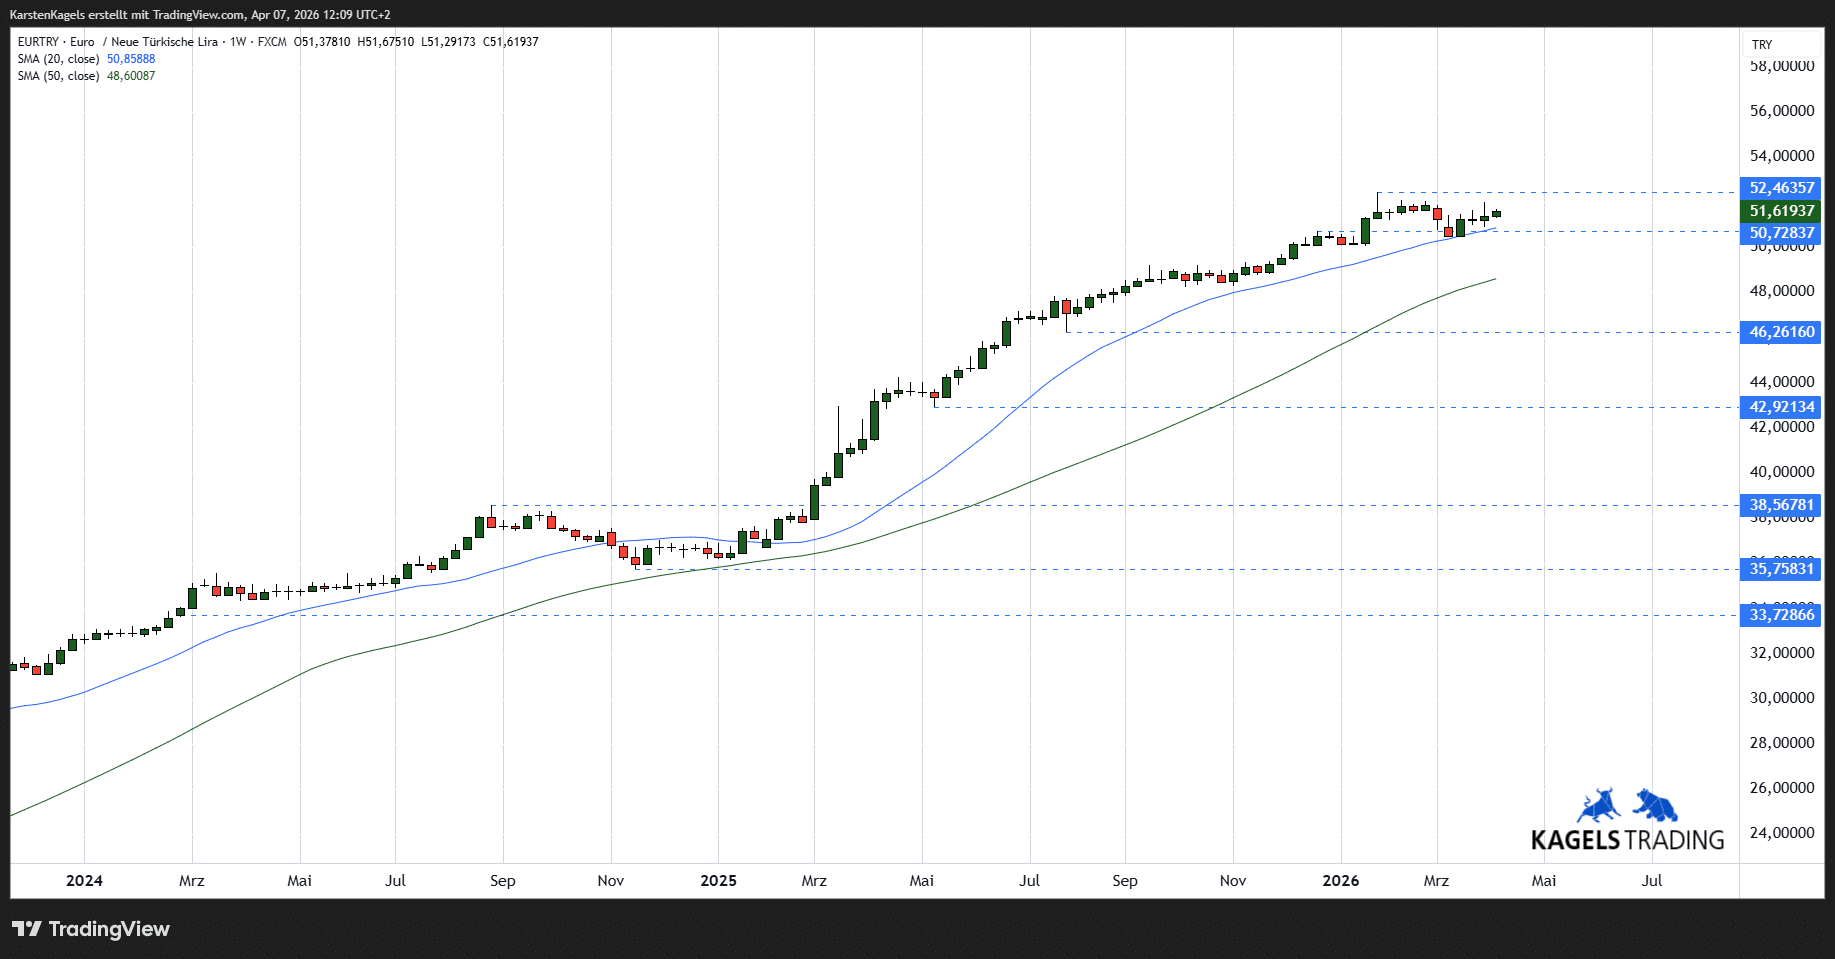Viewport: 1835px width, 959px height.
Task: Click the bull icon in Kagels Trading logo
Action: tap(1598, 806)
